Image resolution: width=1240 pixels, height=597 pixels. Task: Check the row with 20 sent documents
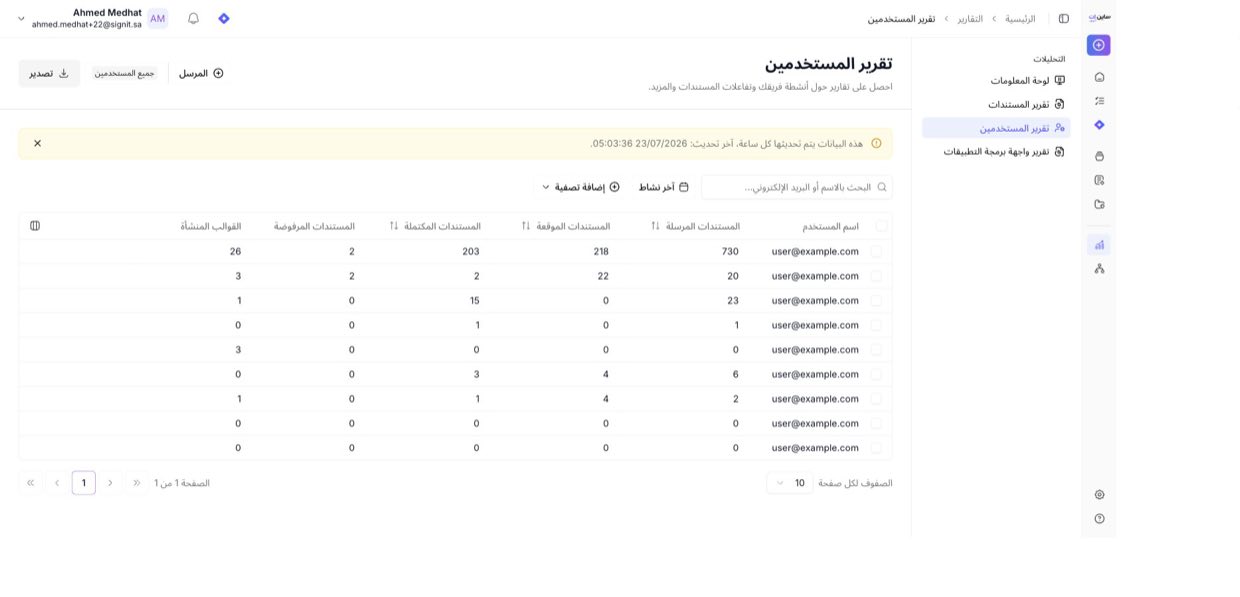(876, 276)
